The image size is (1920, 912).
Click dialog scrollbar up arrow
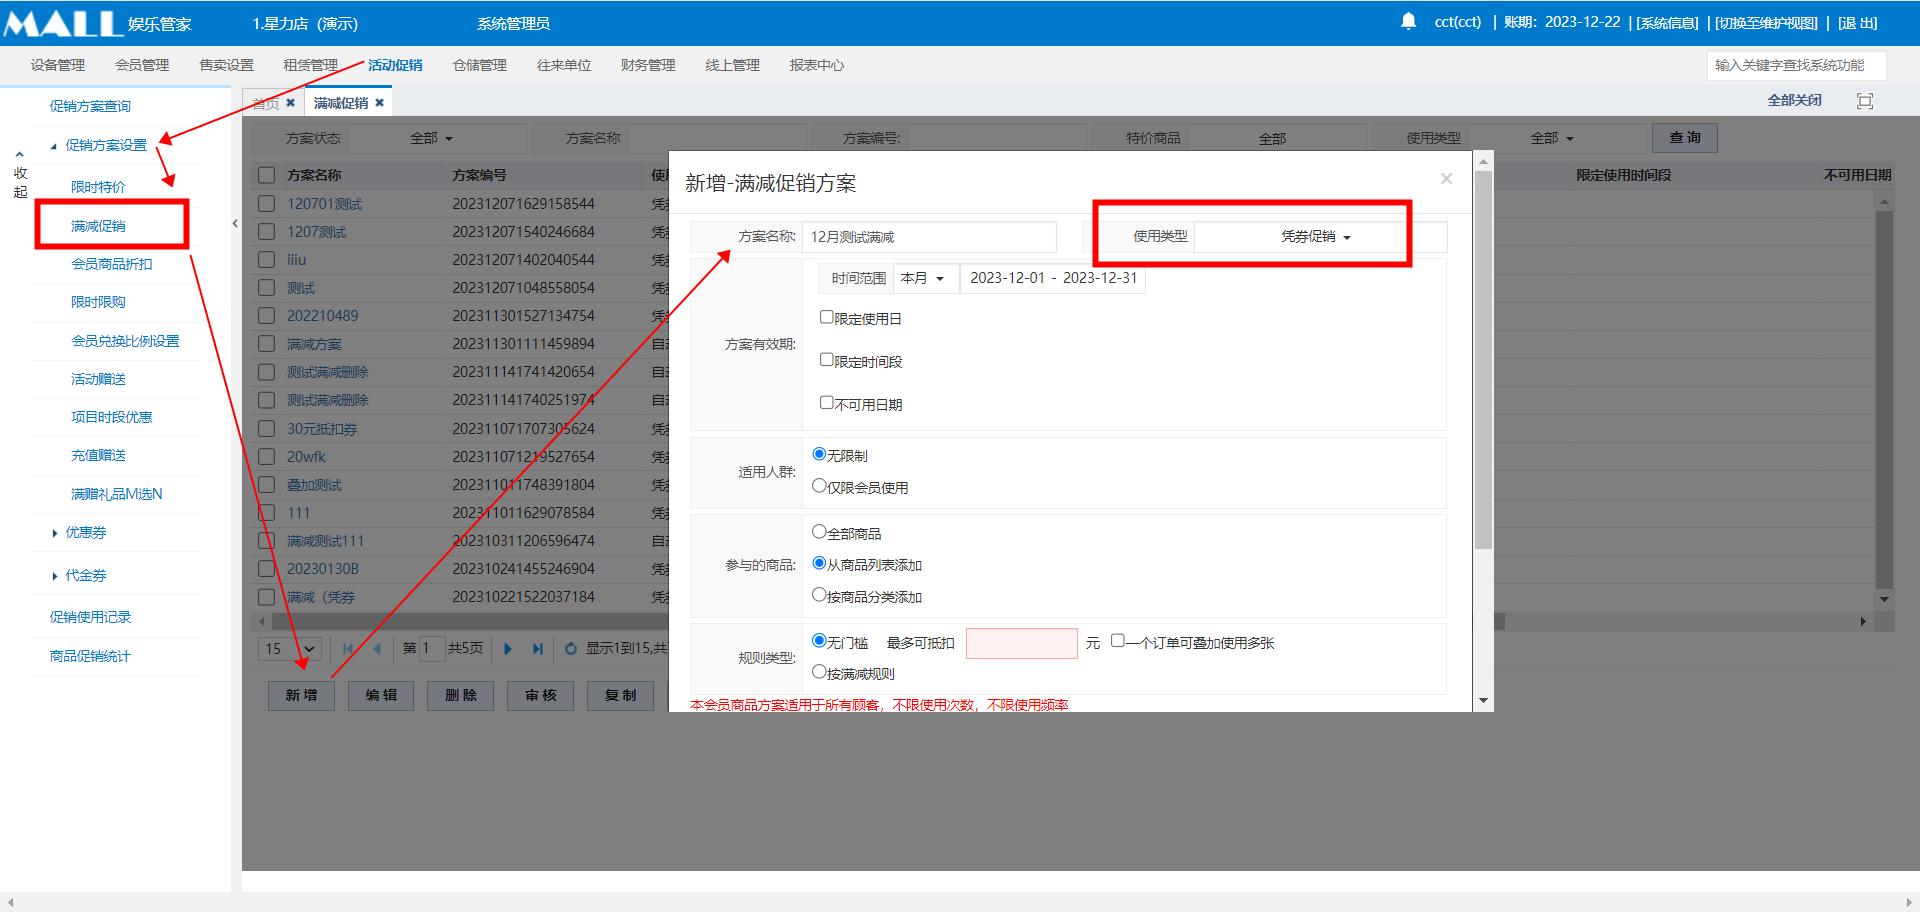[x=1484, y=161]
